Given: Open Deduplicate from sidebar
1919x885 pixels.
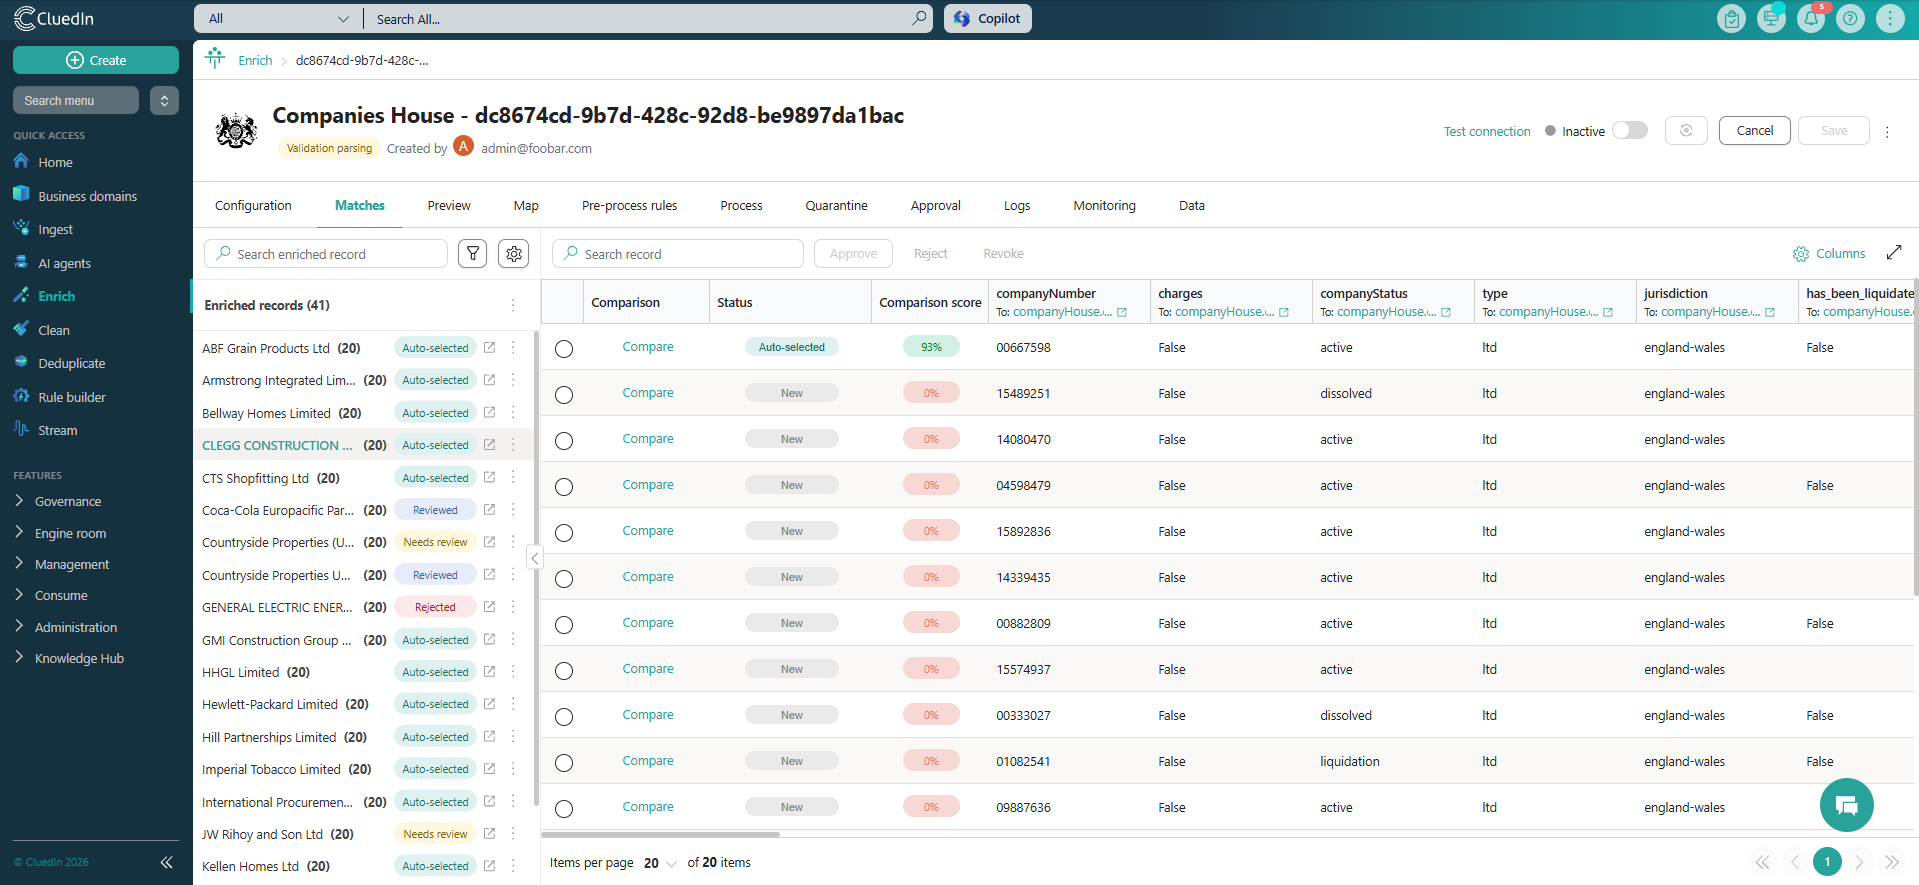Looking at the screenshot, I should pyautogui.click(x=71, y=363).
